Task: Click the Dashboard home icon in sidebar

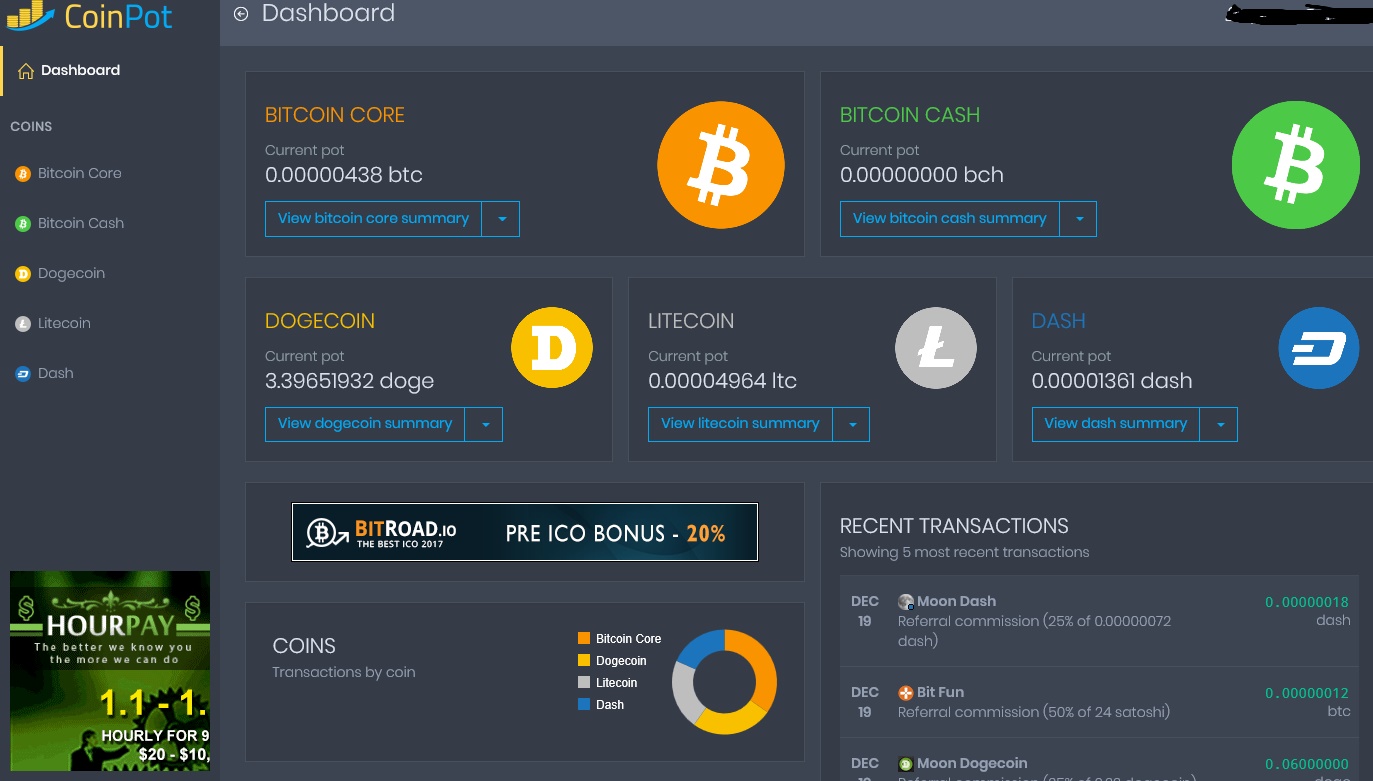Action: click(x=27, y=71)
